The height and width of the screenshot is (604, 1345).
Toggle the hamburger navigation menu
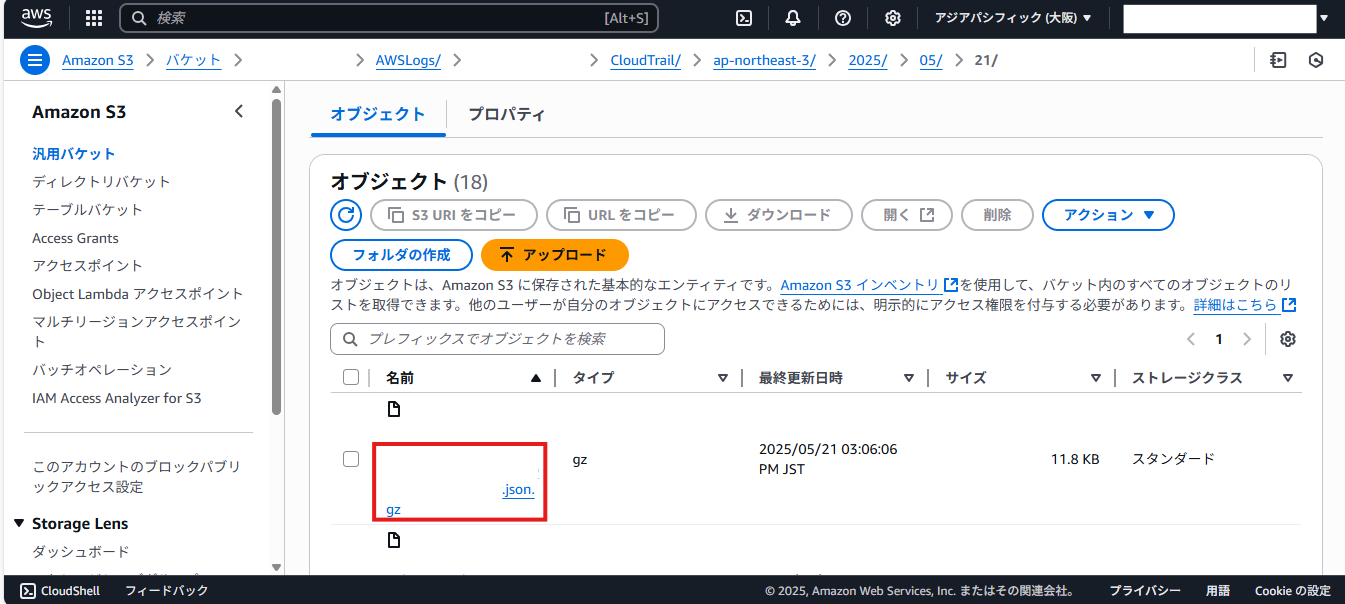35,60
